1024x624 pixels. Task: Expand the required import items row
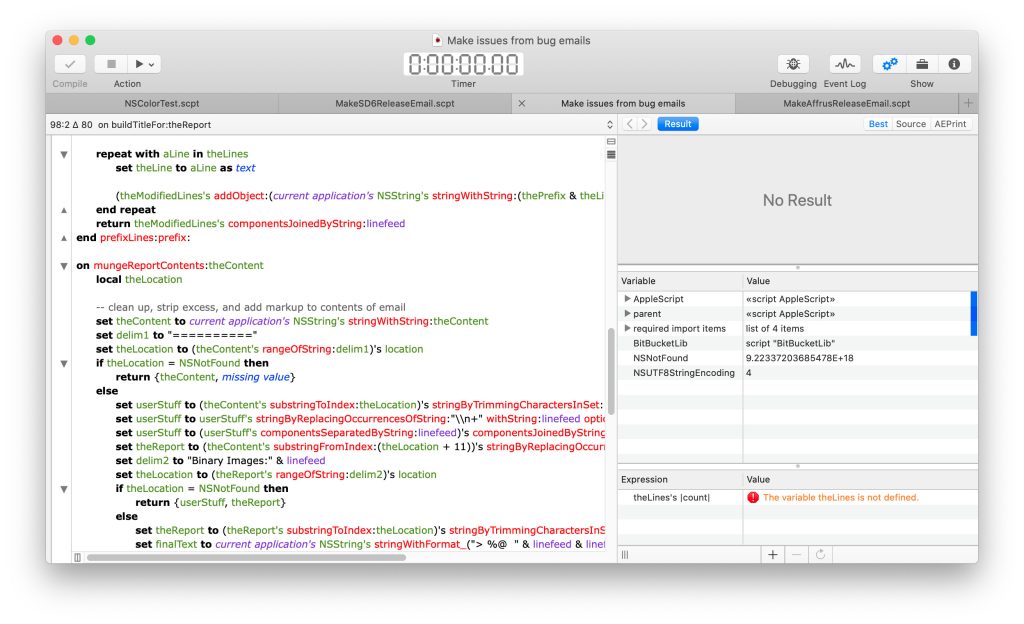point(627,328)
